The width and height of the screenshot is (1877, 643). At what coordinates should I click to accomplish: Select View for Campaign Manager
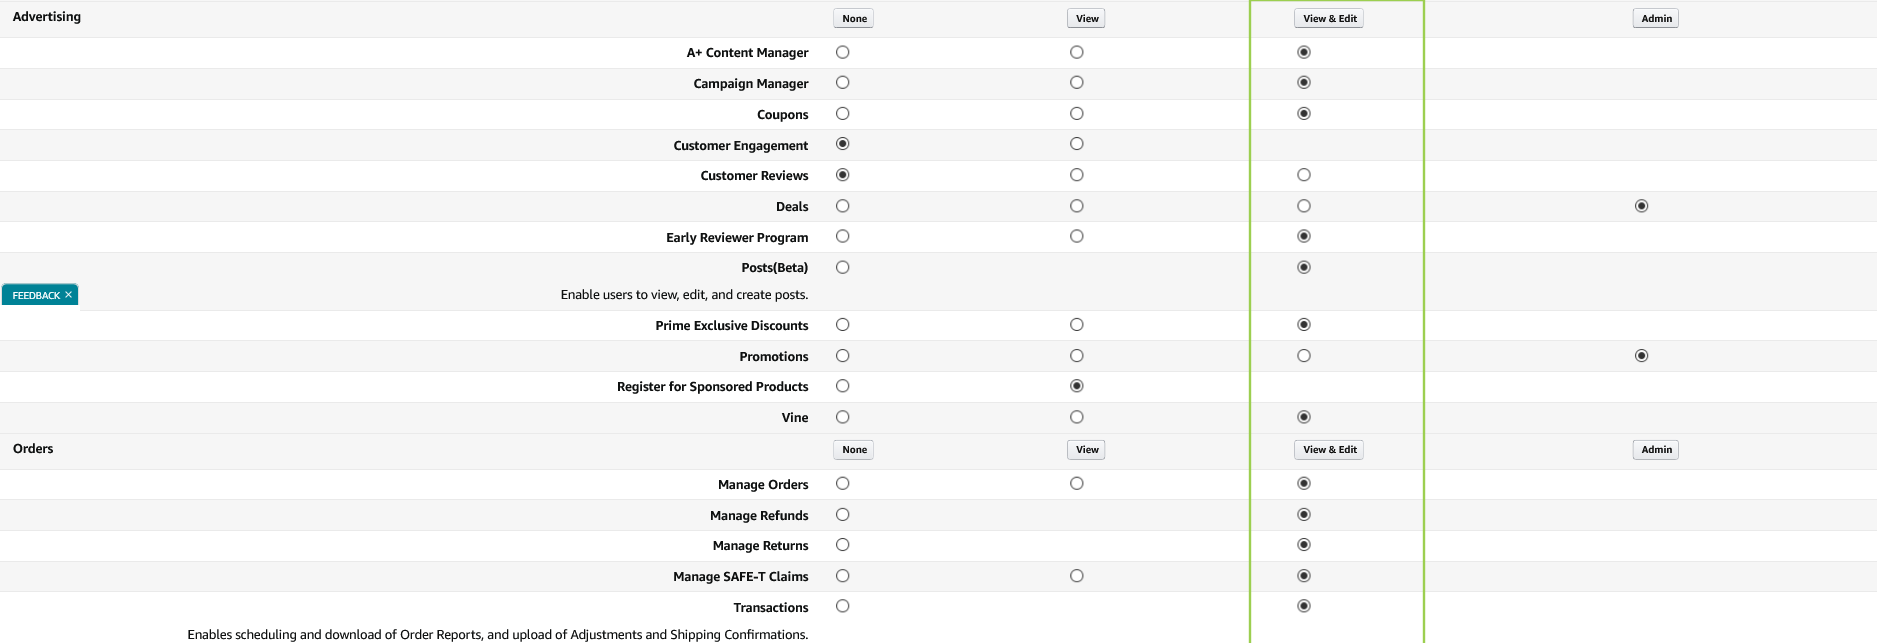coord(1076,82)
